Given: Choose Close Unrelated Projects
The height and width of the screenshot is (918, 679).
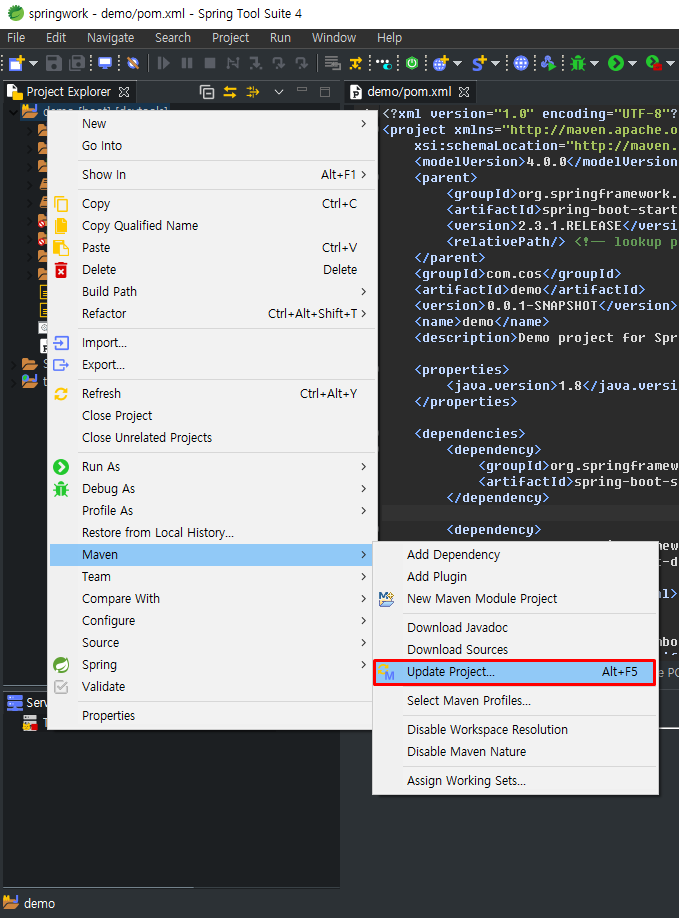Looking at the screenshot, I should tap(212, 437).
